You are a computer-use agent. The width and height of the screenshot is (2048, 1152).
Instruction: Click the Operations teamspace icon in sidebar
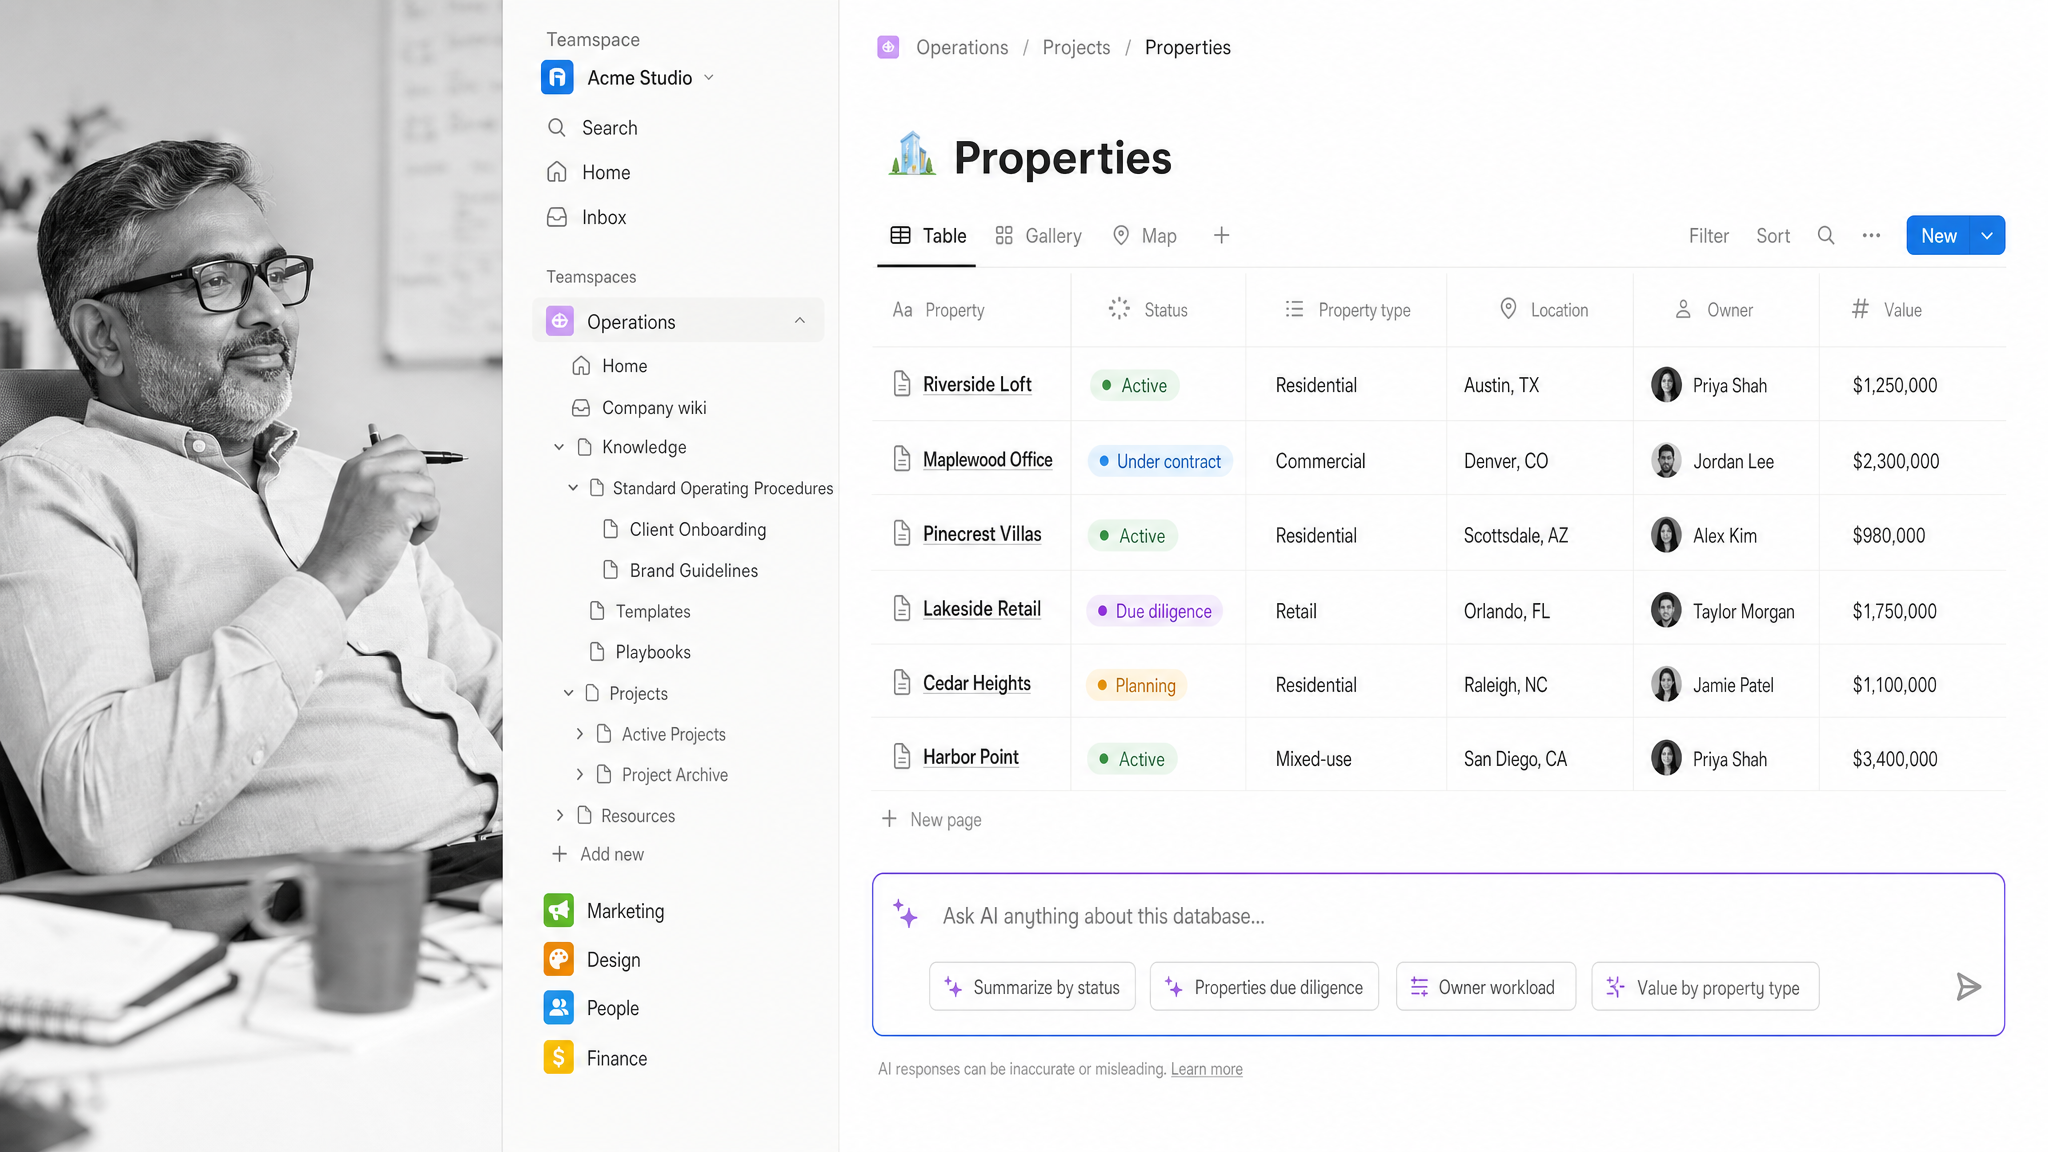[x=560, y=321]
